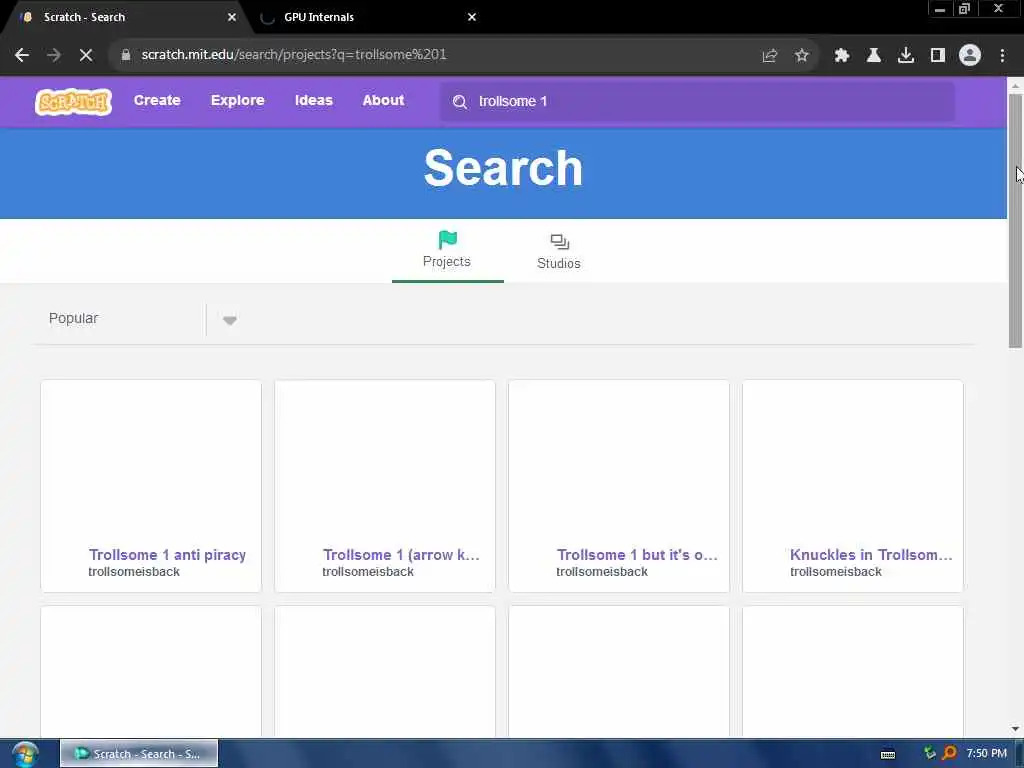Viewport: 1024px width, 768px height.
Task: Click the on-screen keyboard tray icon
Action: (x=888, y=754)
